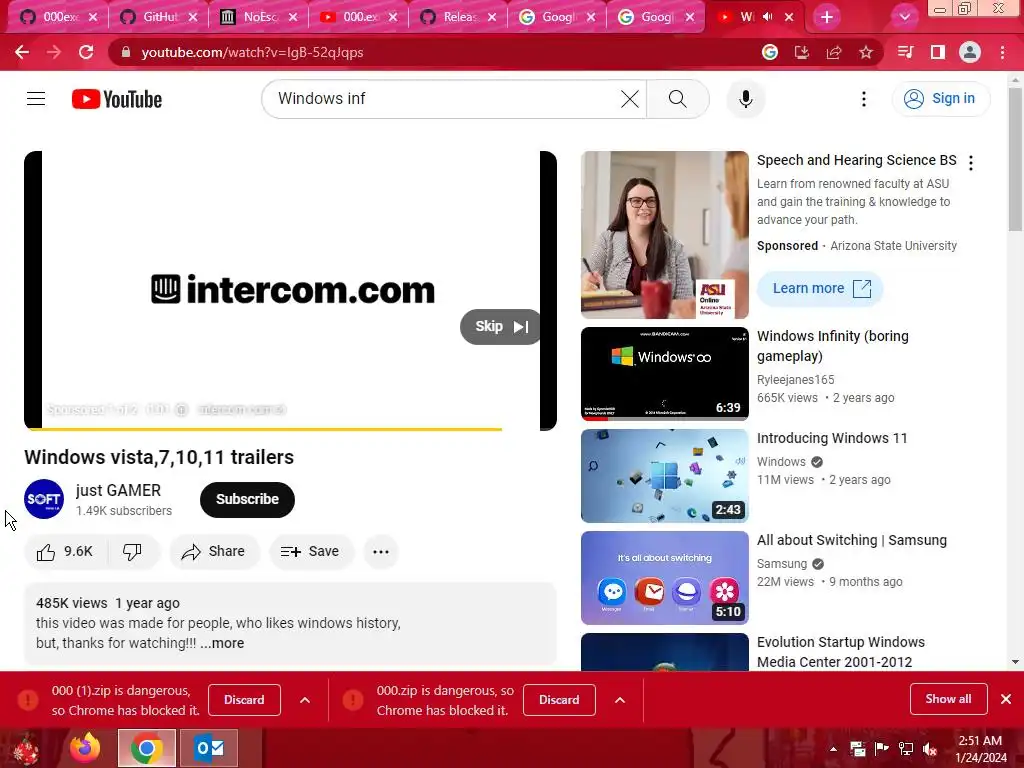This screenshot has width=1024, height=768.
Task: Open the sponsored ad options menu
Action: (x=971, y=163)
